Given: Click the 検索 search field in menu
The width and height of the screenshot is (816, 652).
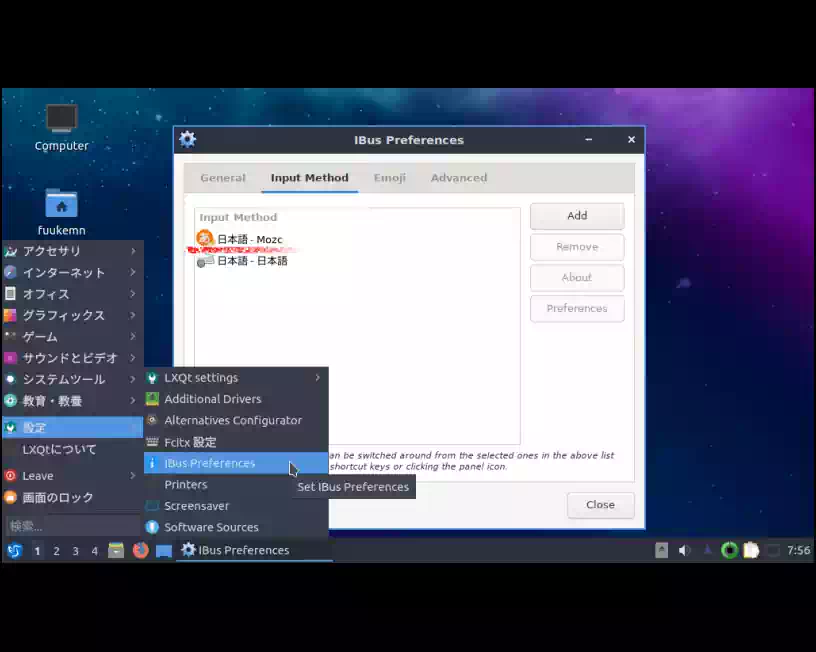Looking at the screenshot, I should [x=72, y=526].
